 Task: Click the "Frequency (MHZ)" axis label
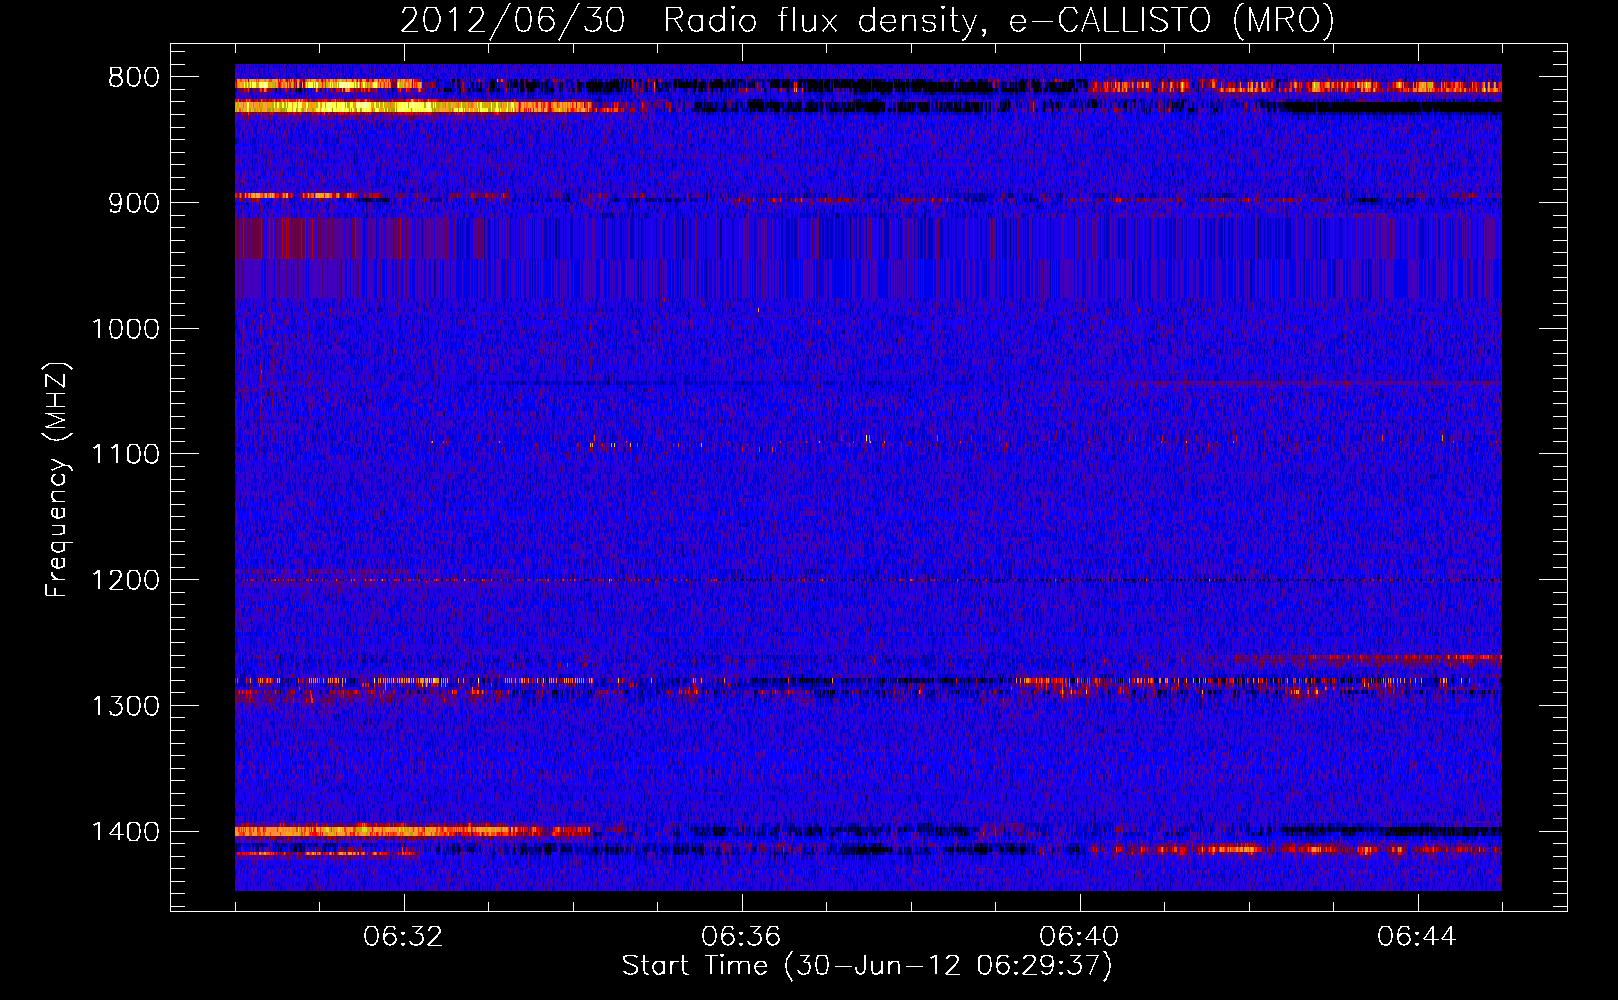point(58,480)
